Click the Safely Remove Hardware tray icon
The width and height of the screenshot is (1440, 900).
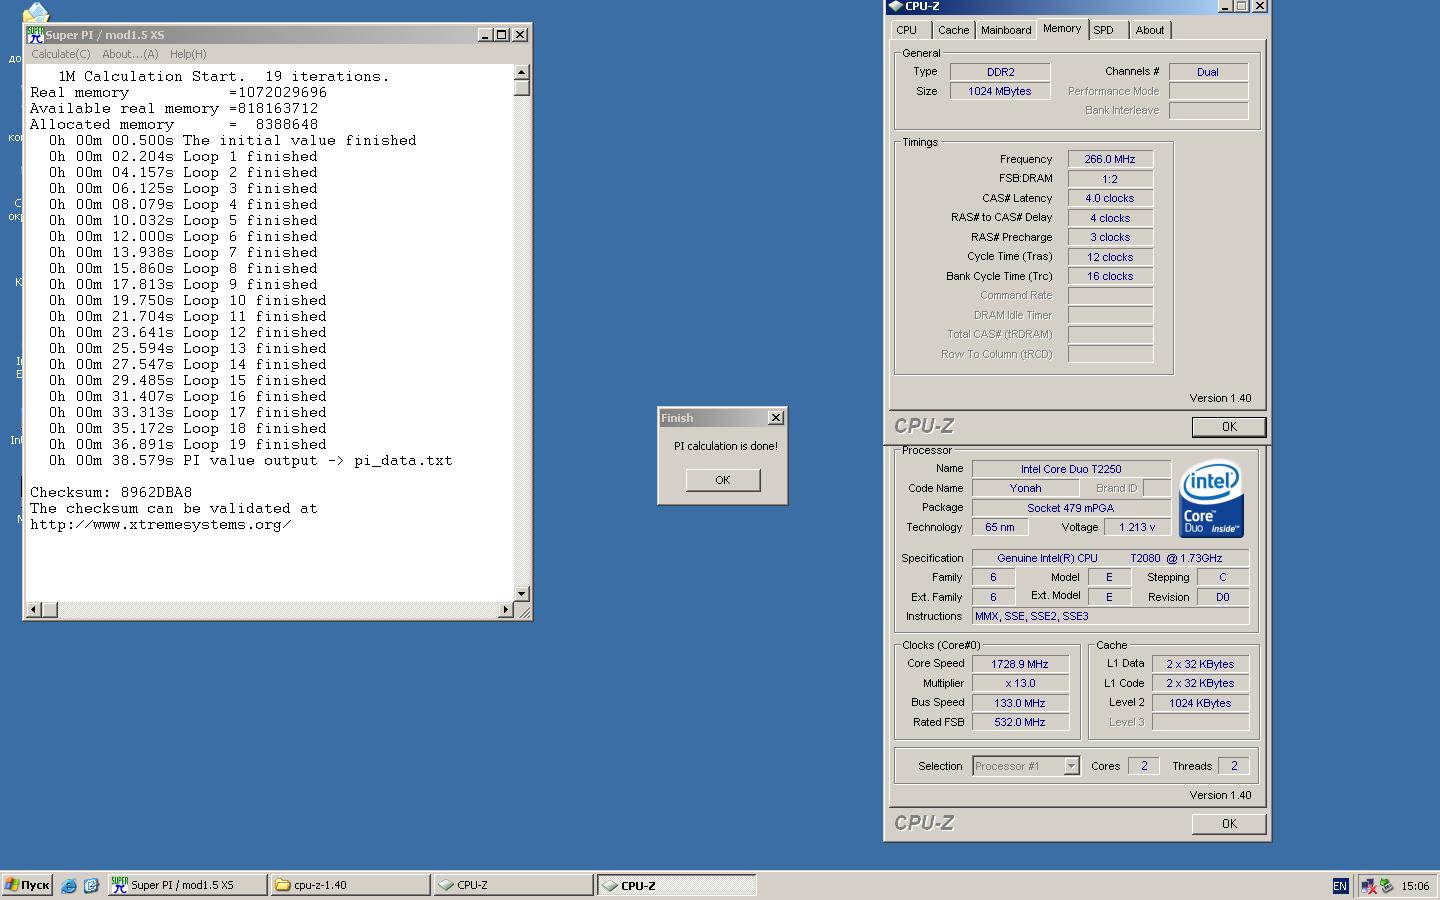pyautogui.click(x=1386, y=886)
